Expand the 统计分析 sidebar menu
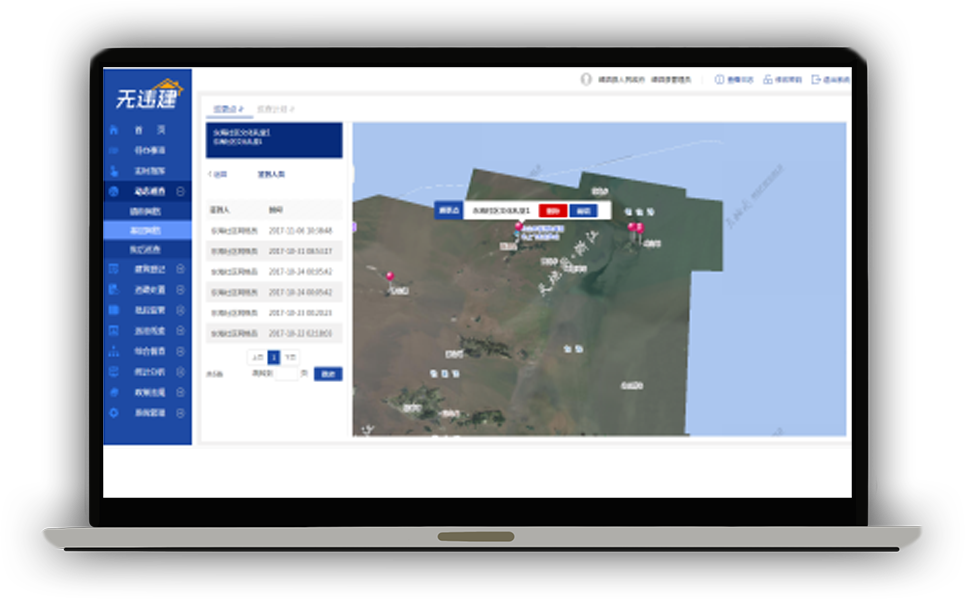Image resolution: width=965 pixels, height=600 pixels. click(181, 371)
